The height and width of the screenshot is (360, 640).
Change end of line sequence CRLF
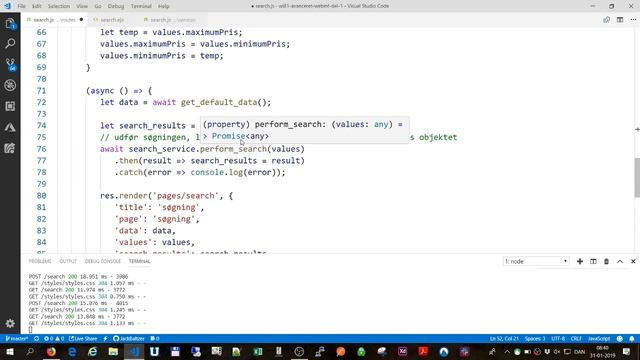tap(576, 339)
